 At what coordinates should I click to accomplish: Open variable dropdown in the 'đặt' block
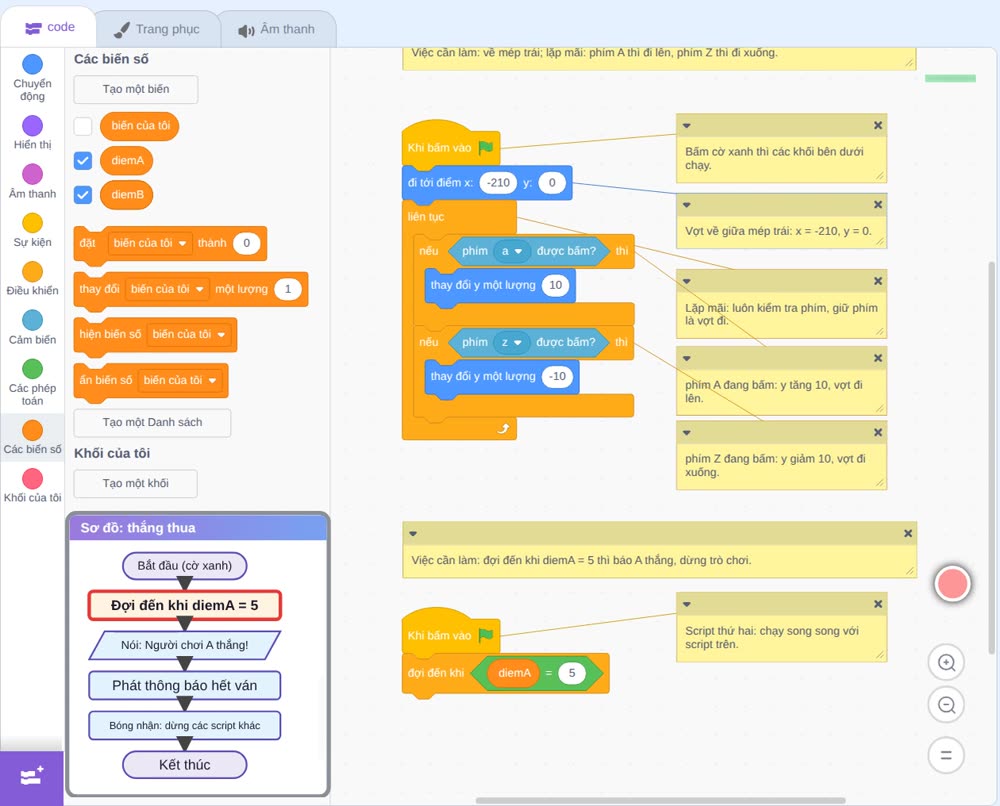[150, 243]
